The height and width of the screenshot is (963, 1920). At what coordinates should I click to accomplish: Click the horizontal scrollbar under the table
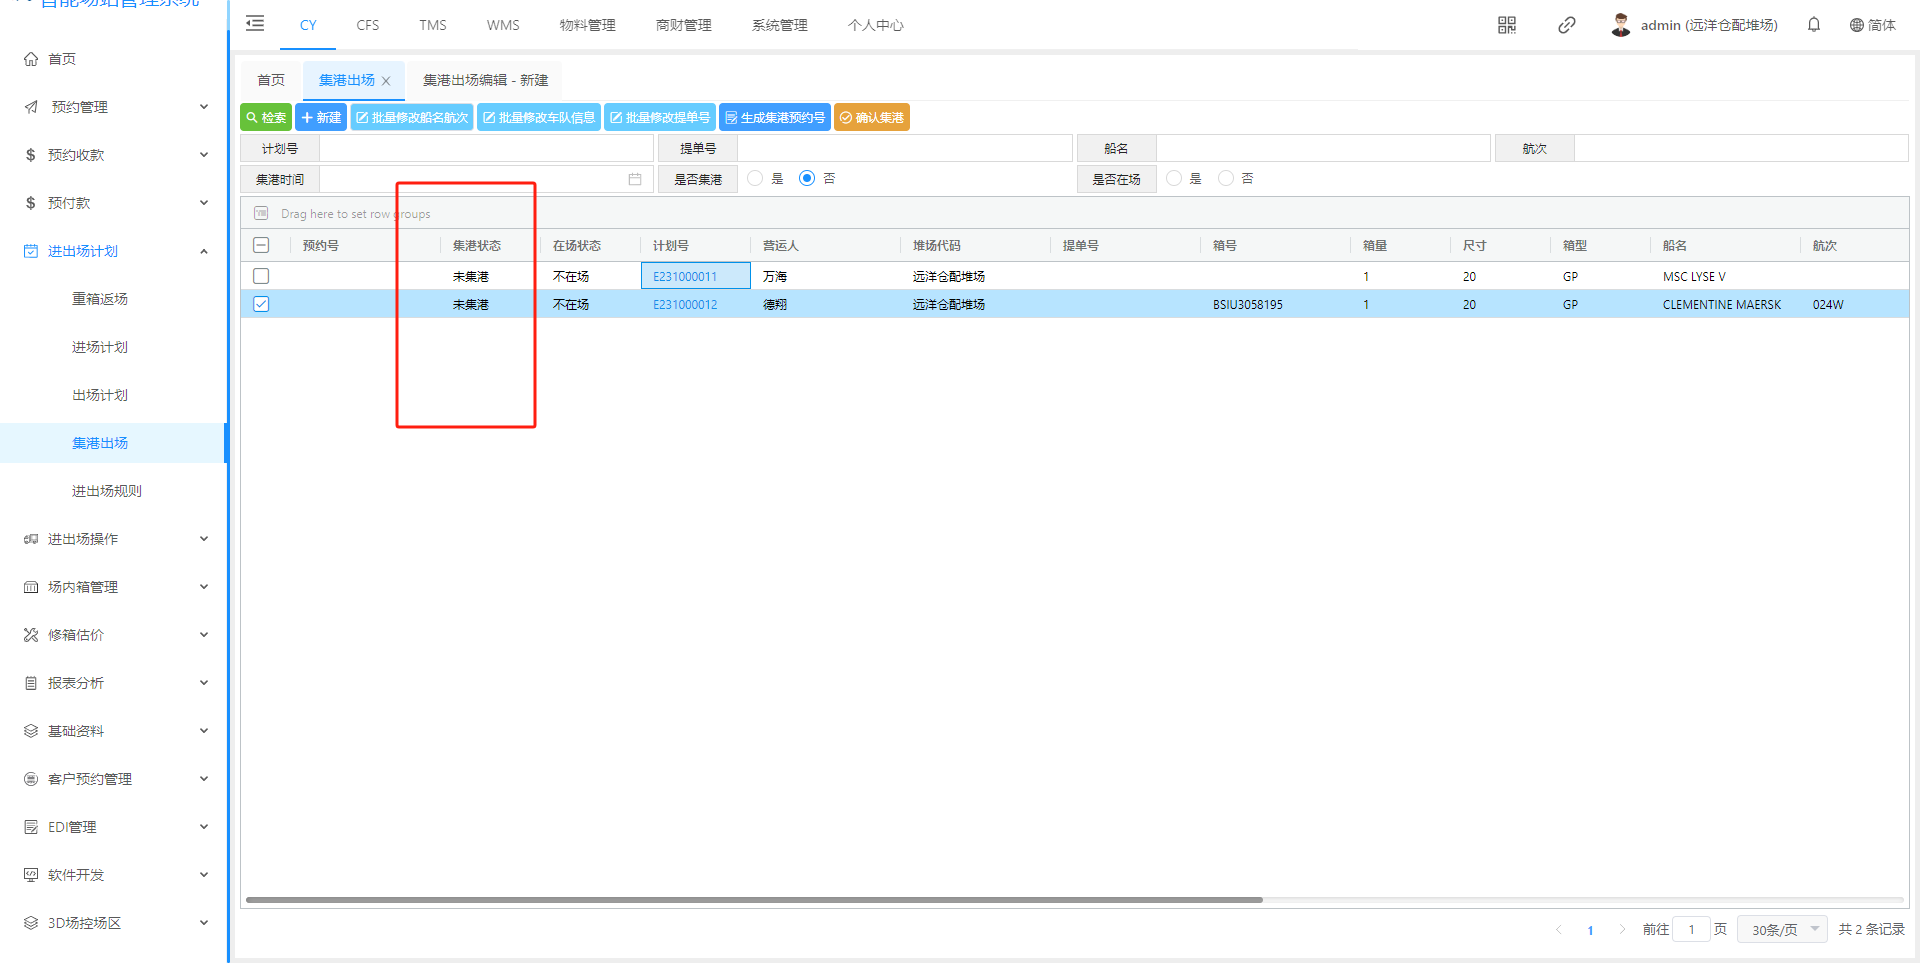pyautogui.click(x=754, y=899)
